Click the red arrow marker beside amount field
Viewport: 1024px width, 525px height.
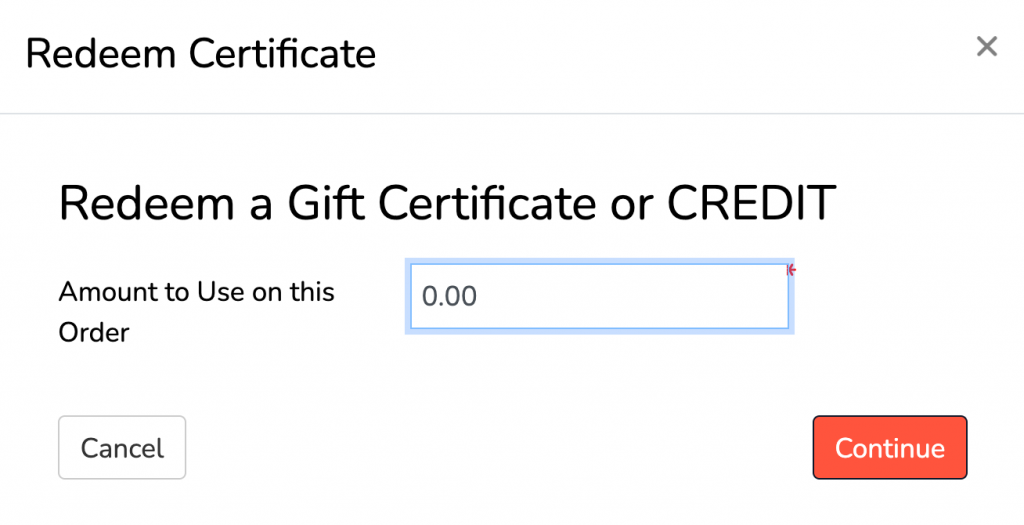click(791, 270)
